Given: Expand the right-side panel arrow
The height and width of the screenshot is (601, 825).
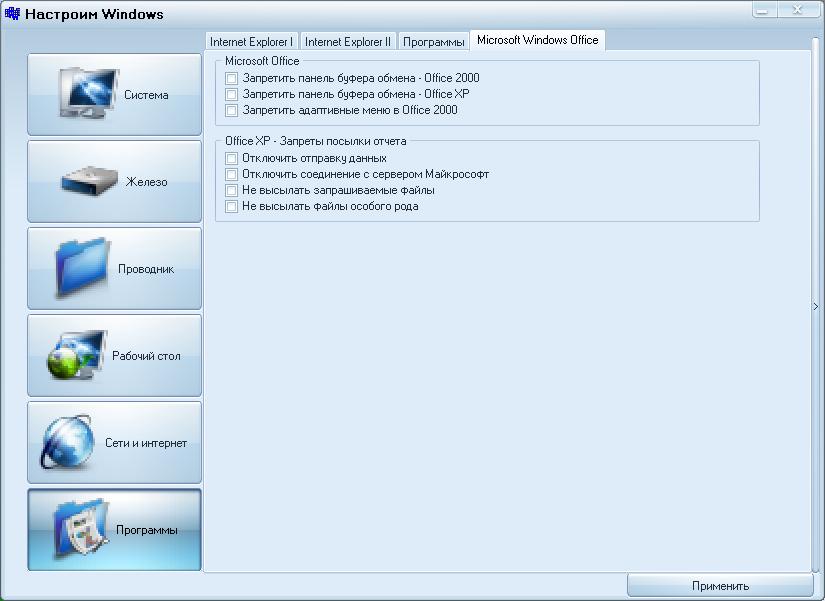Looking at the screenshot, I should click(816, 306).
